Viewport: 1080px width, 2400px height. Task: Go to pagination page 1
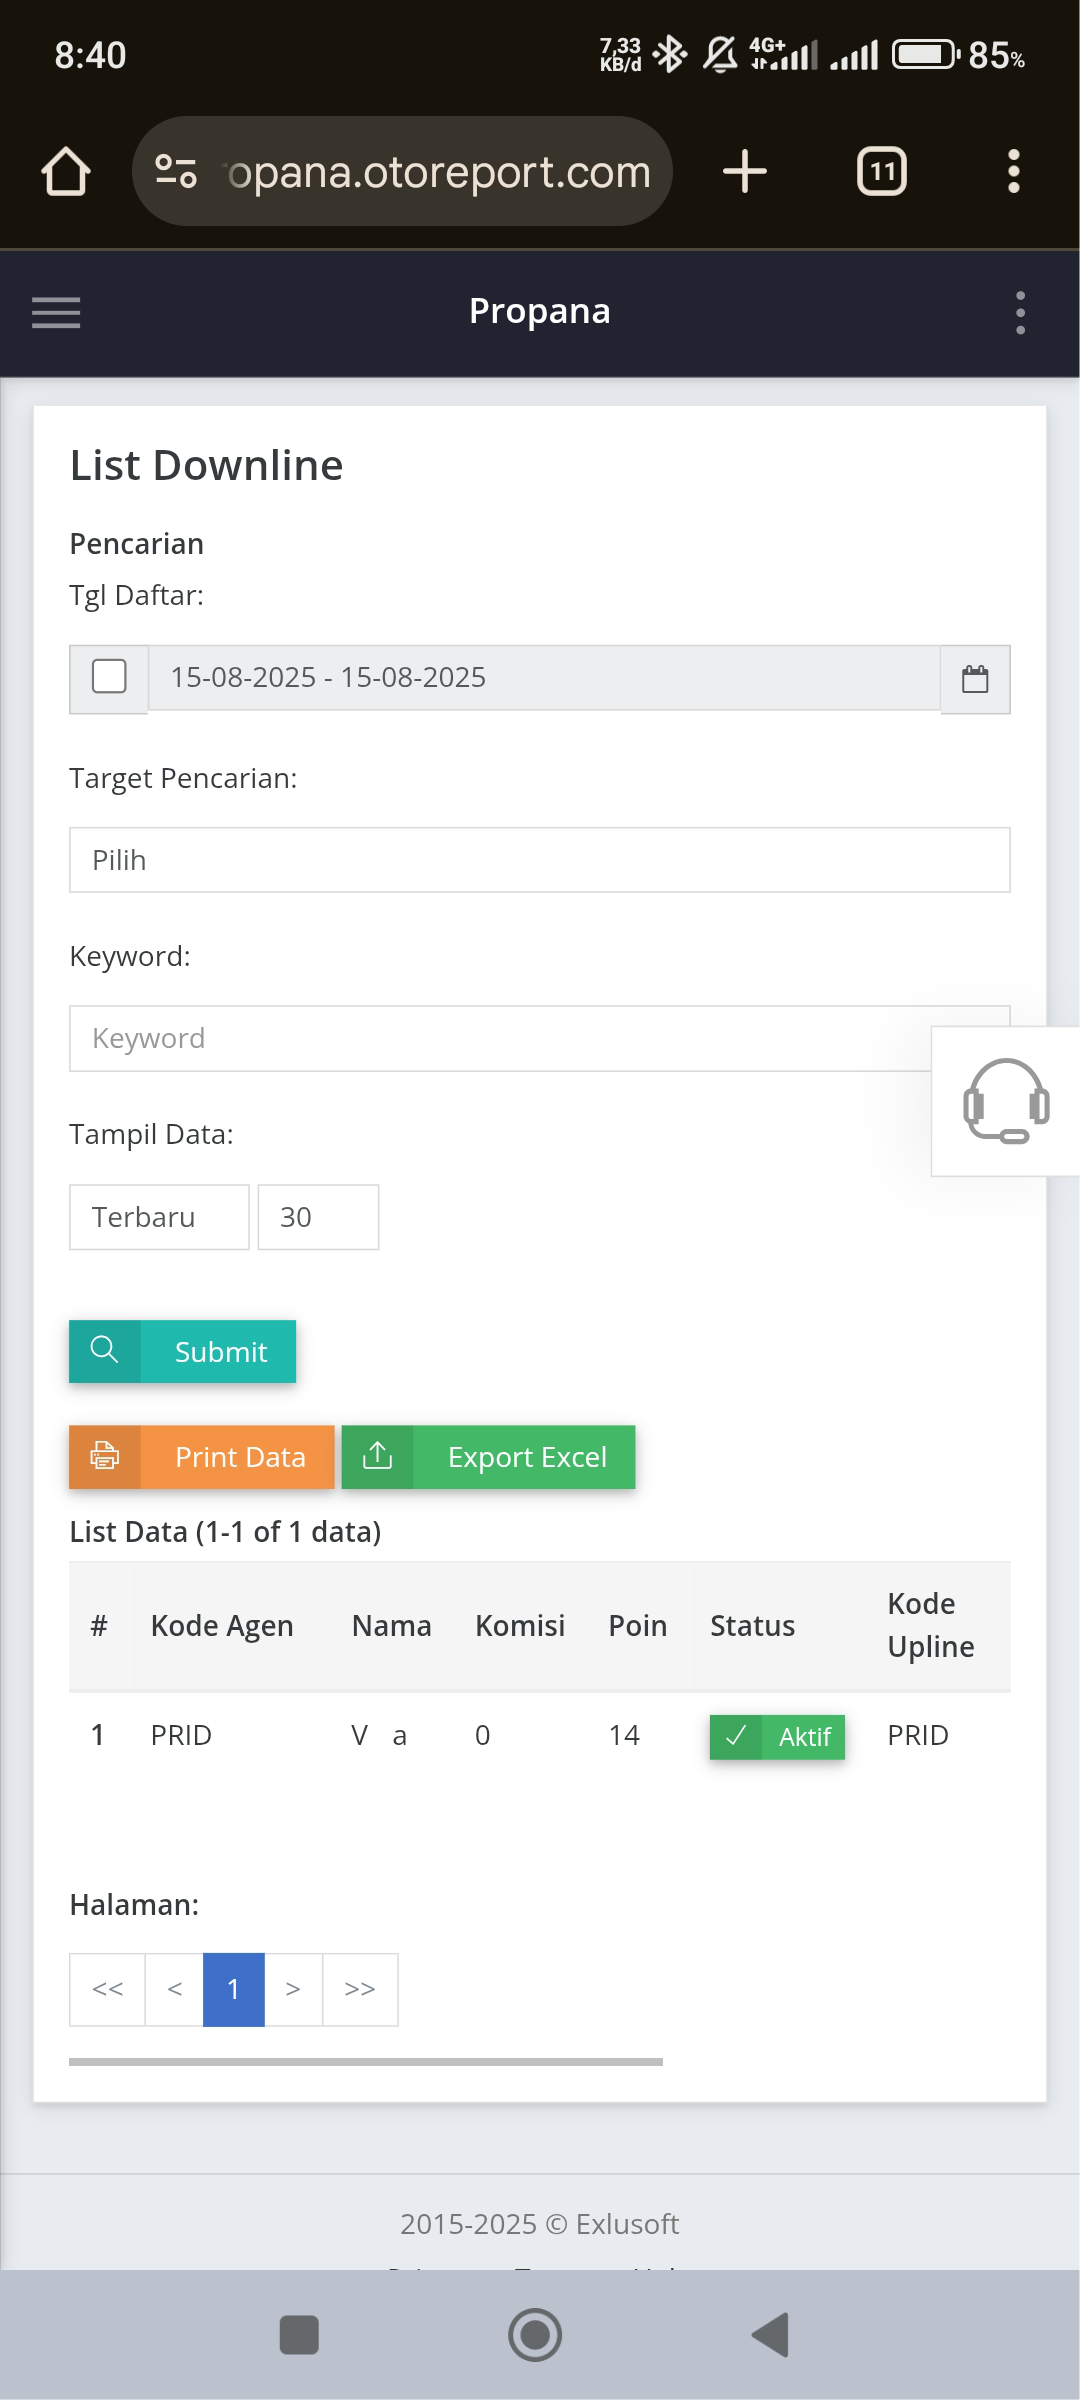pyautogui.click(x=234, y=1990)
